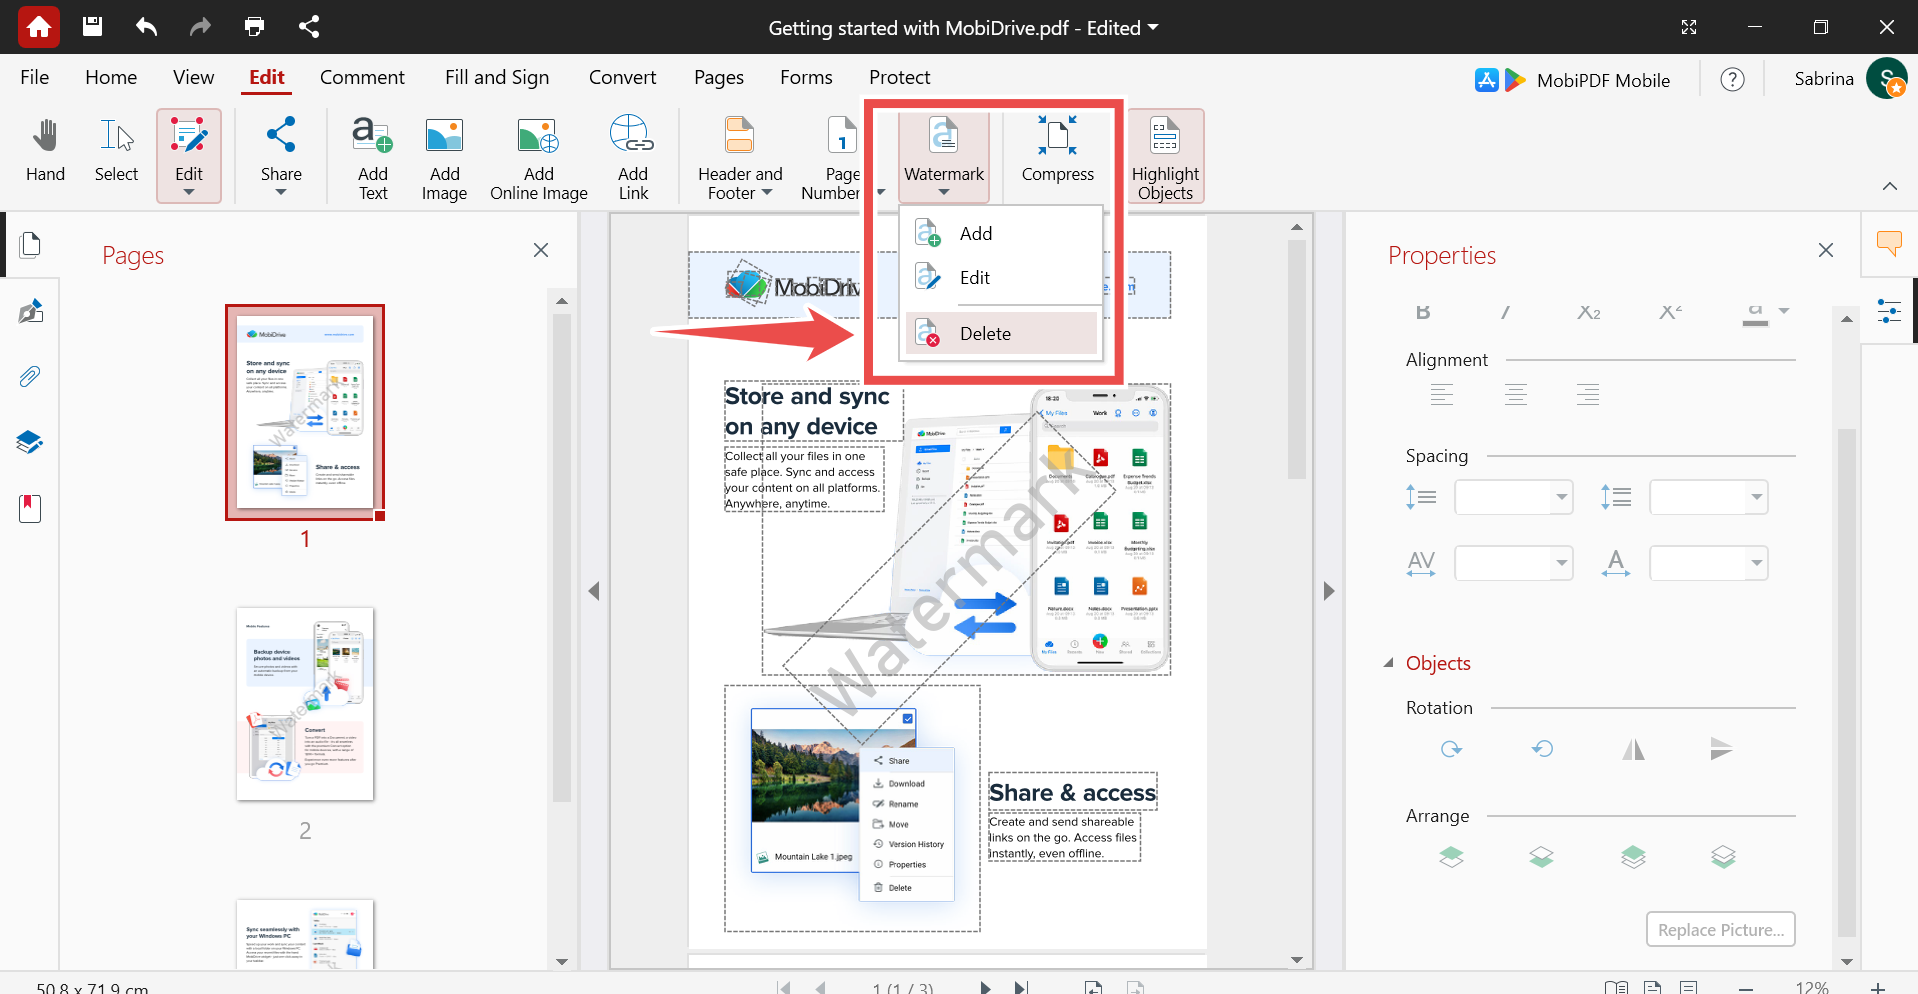Viewport: 1918px width, 994px height.
Task: Close the Pages panel
Action: tap(541, 250)
